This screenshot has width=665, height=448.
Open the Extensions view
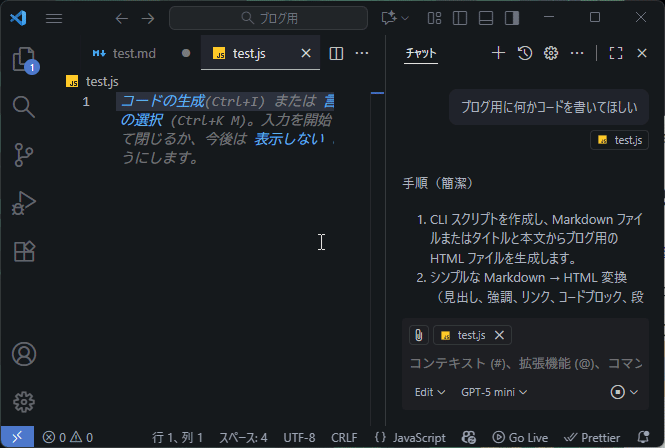24,251
